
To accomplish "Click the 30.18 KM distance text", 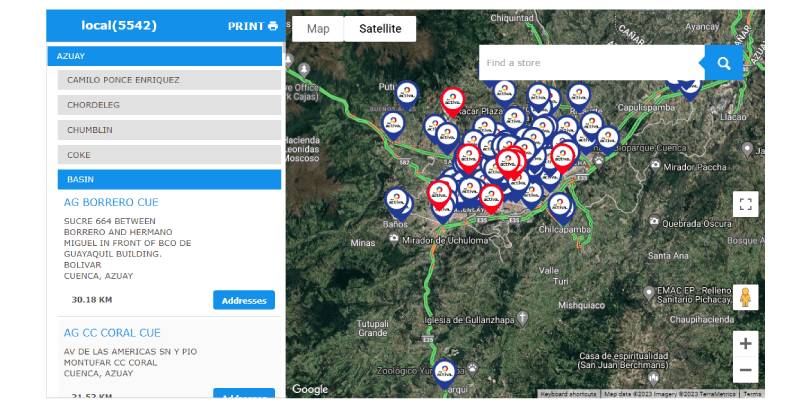I will [x=92, y=300].
